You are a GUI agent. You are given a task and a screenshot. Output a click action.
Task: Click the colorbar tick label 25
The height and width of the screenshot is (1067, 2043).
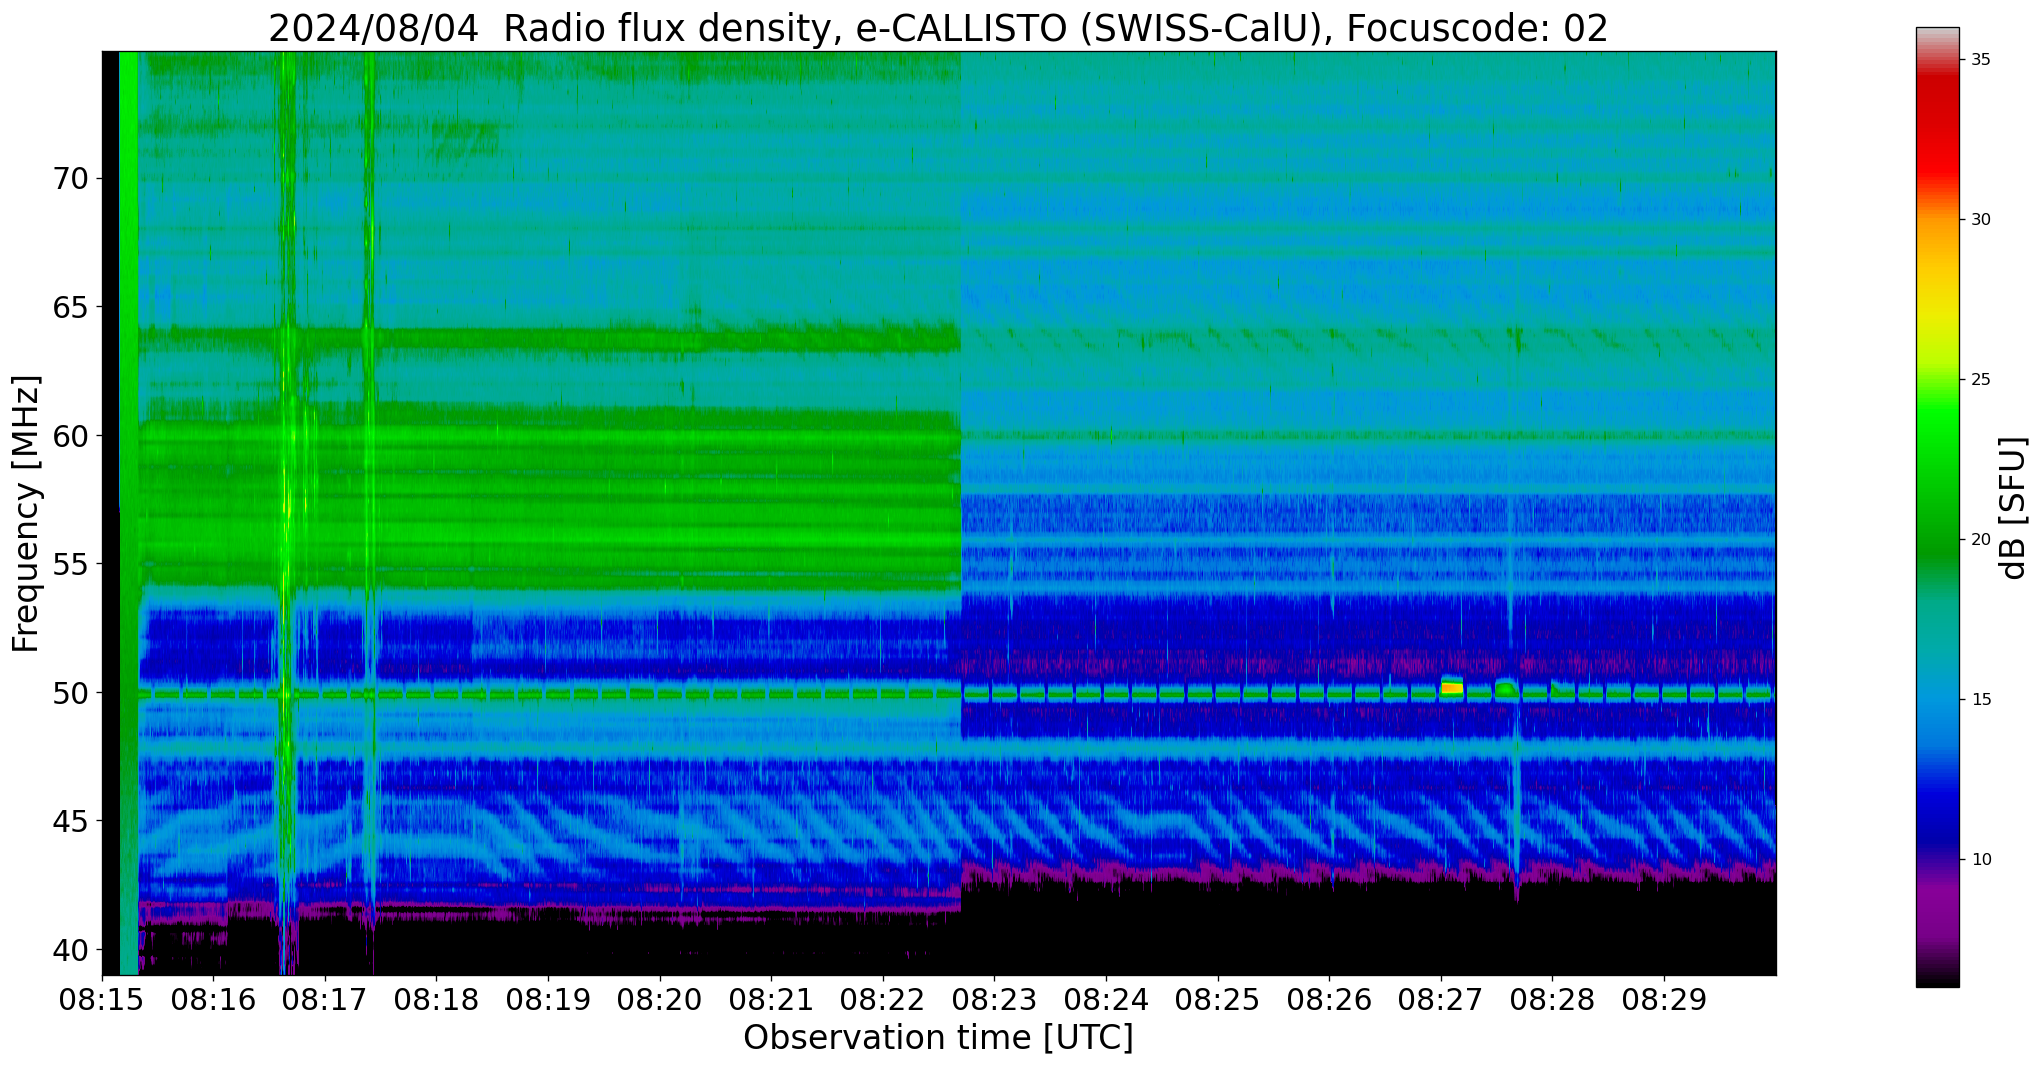pyautogui.click(x=1980, y=380)
